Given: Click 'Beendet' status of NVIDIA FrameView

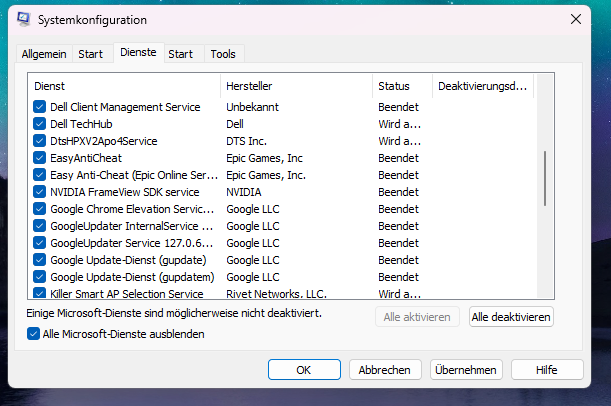Looking at the screenshot, I should (x=398, y=192).
